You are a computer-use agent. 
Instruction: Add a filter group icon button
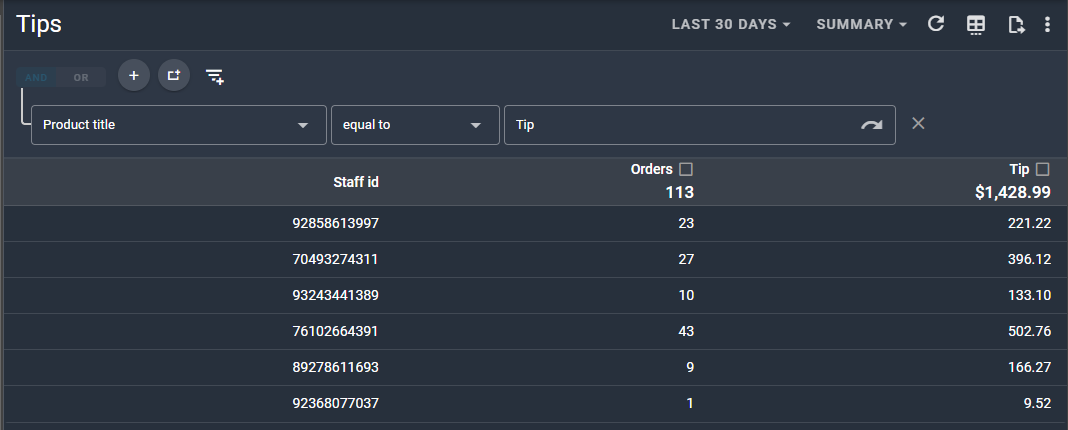174,76
